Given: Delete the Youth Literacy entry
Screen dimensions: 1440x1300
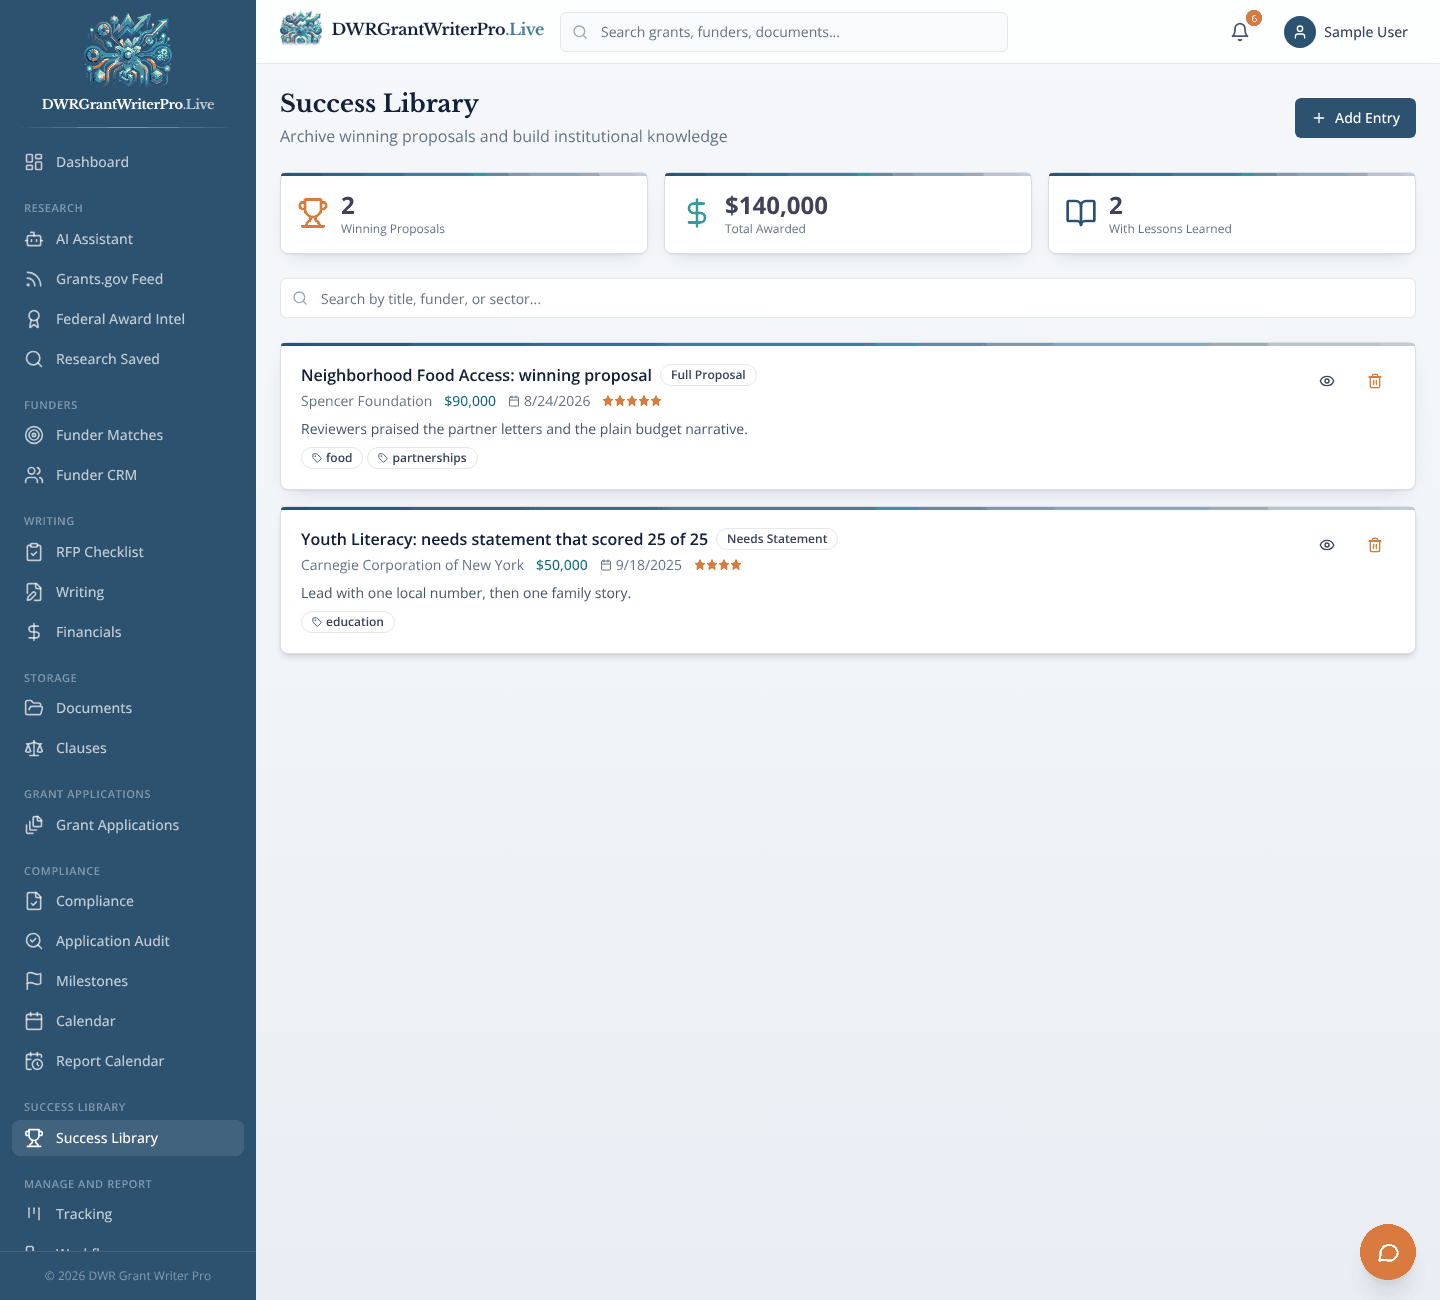Looking at the screenshot, I should click(x=1375, y=545).
